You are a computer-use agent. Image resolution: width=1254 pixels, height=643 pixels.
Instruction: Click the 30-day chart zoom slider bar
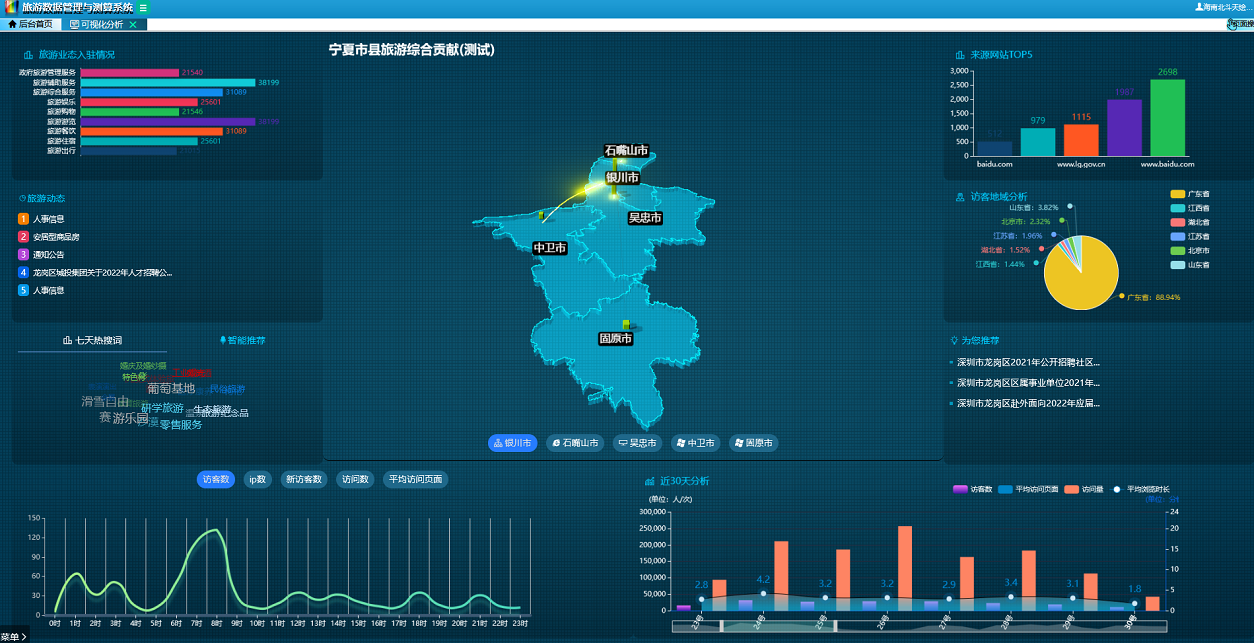point(920,626)
